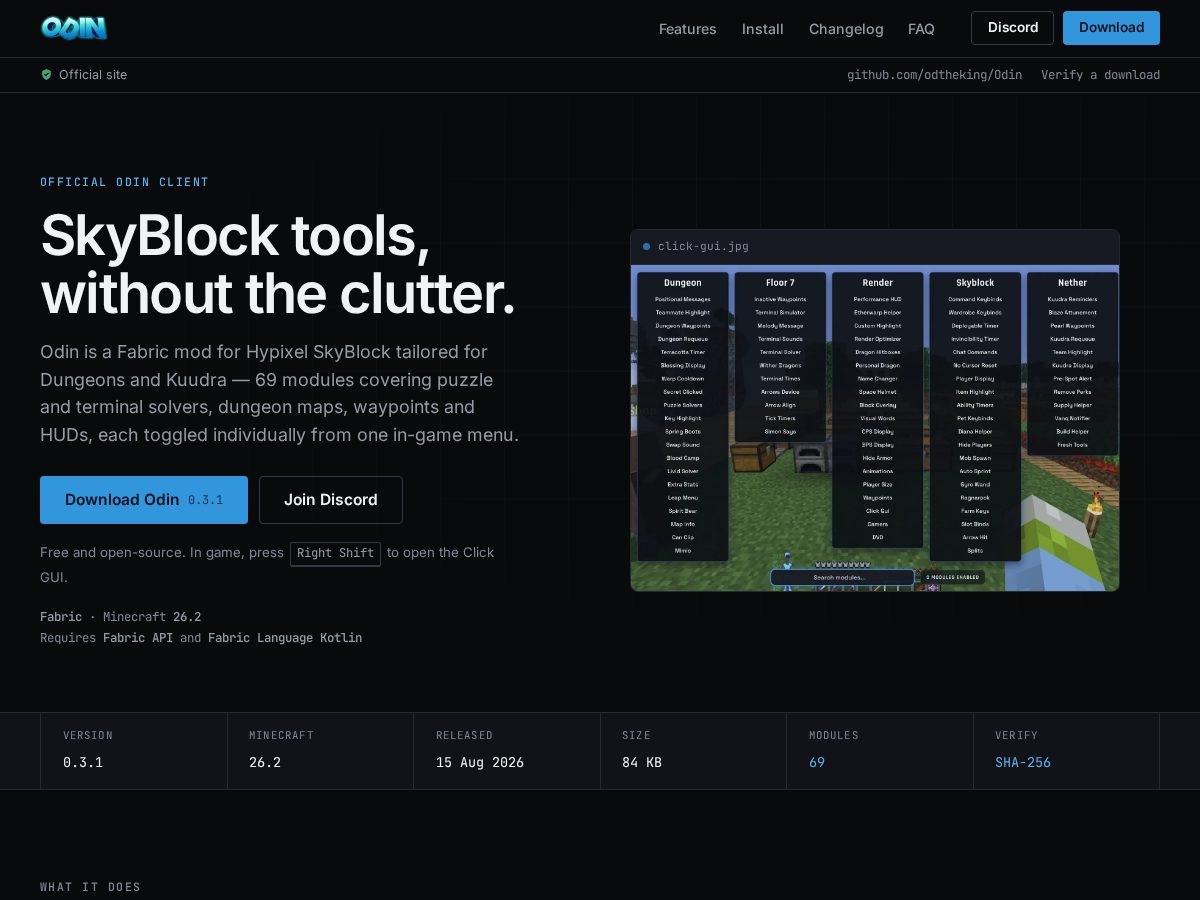Click the Discord button in header
This screenshot has height=900, width=1200.
[x=1012, y=28]
